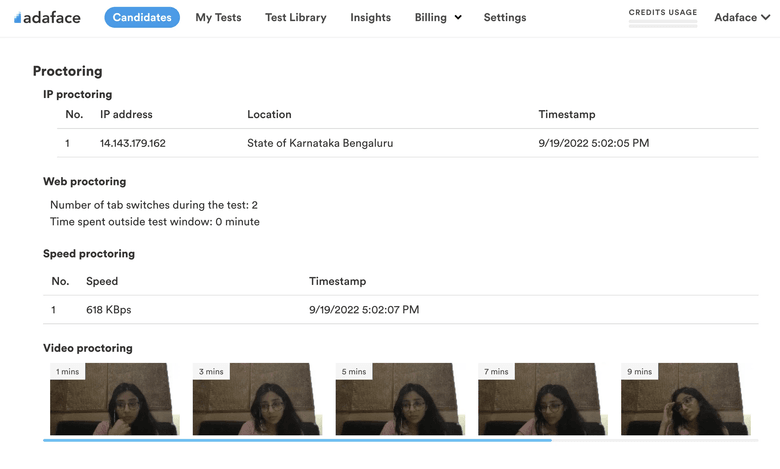Click the video proctoring horizontal scrollbar

point(297,440)
